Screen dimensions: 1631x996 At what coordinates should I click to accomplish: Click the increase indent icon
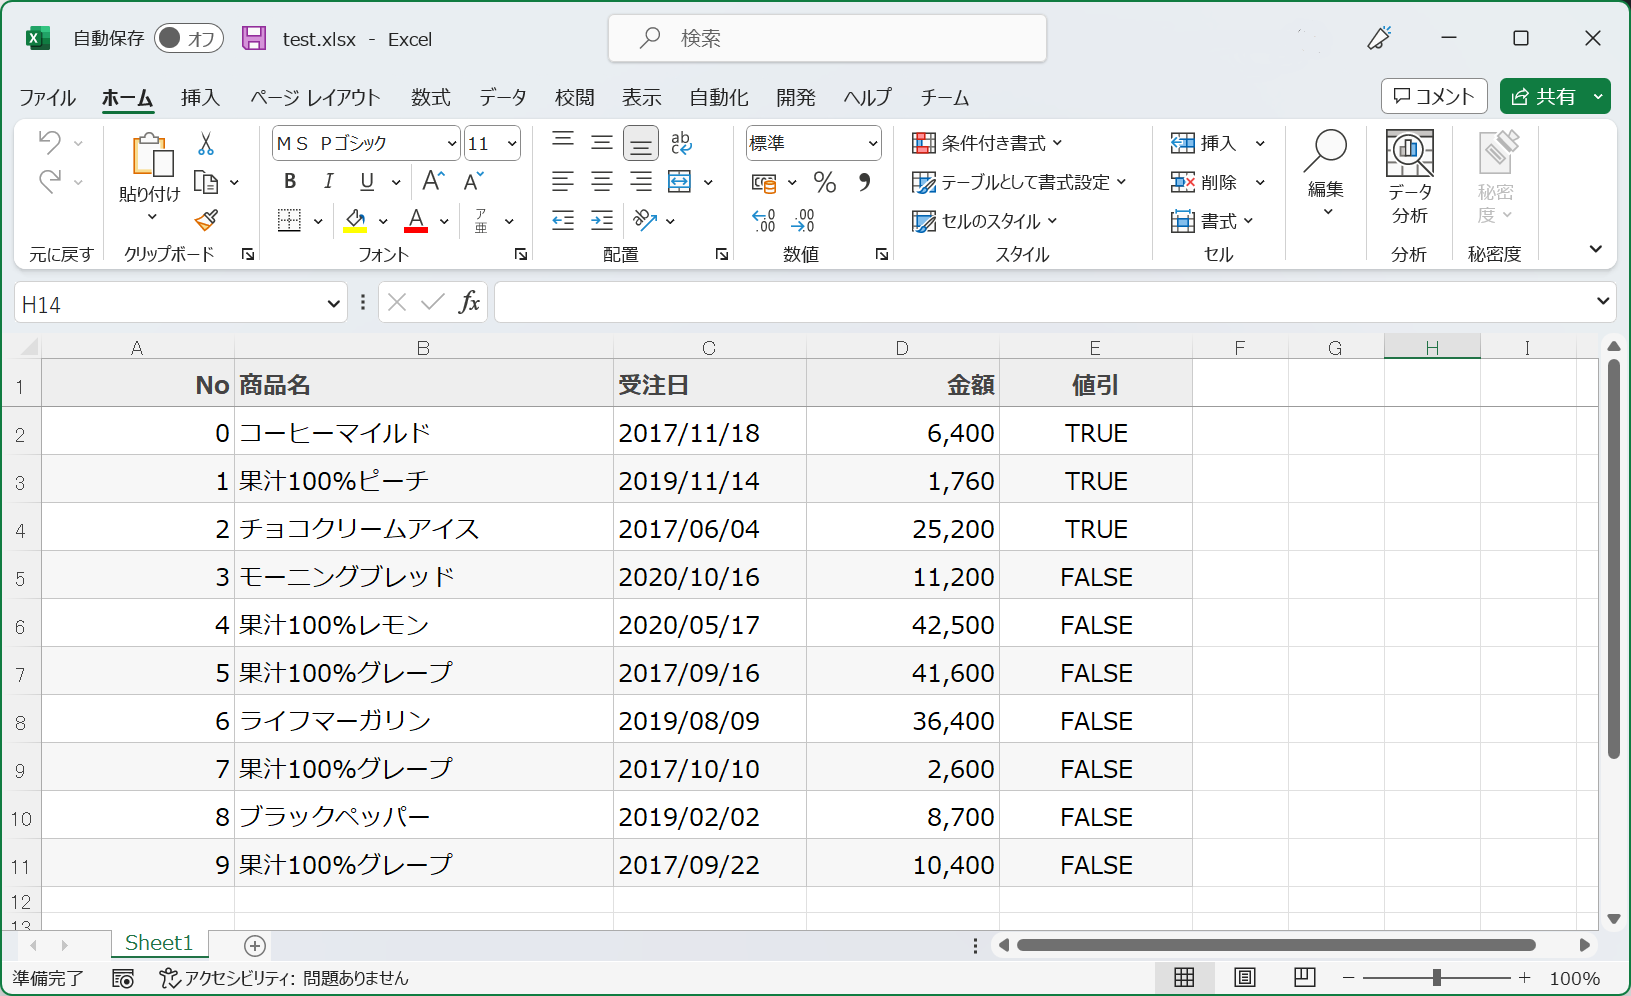tap(601, 220)
